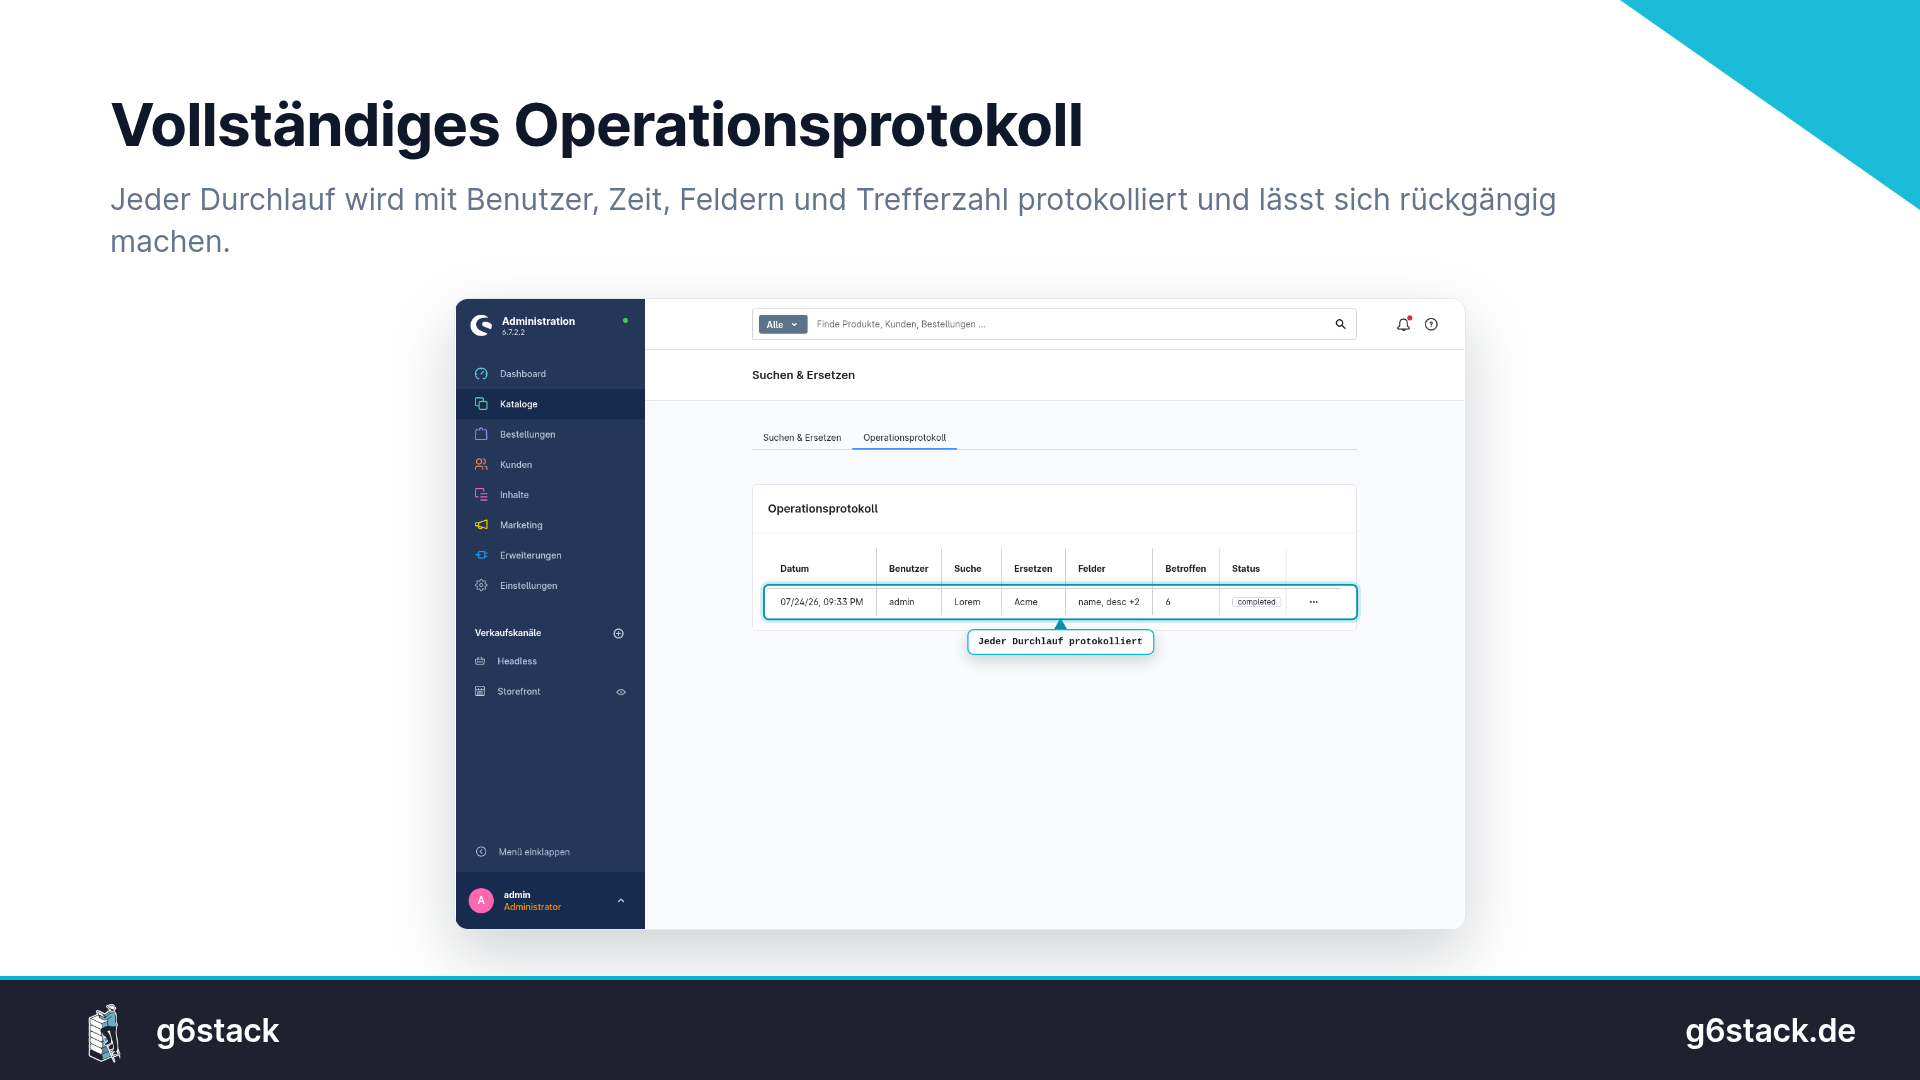Open the notifications bell

pyautogui.click(x=1403, y=324)
